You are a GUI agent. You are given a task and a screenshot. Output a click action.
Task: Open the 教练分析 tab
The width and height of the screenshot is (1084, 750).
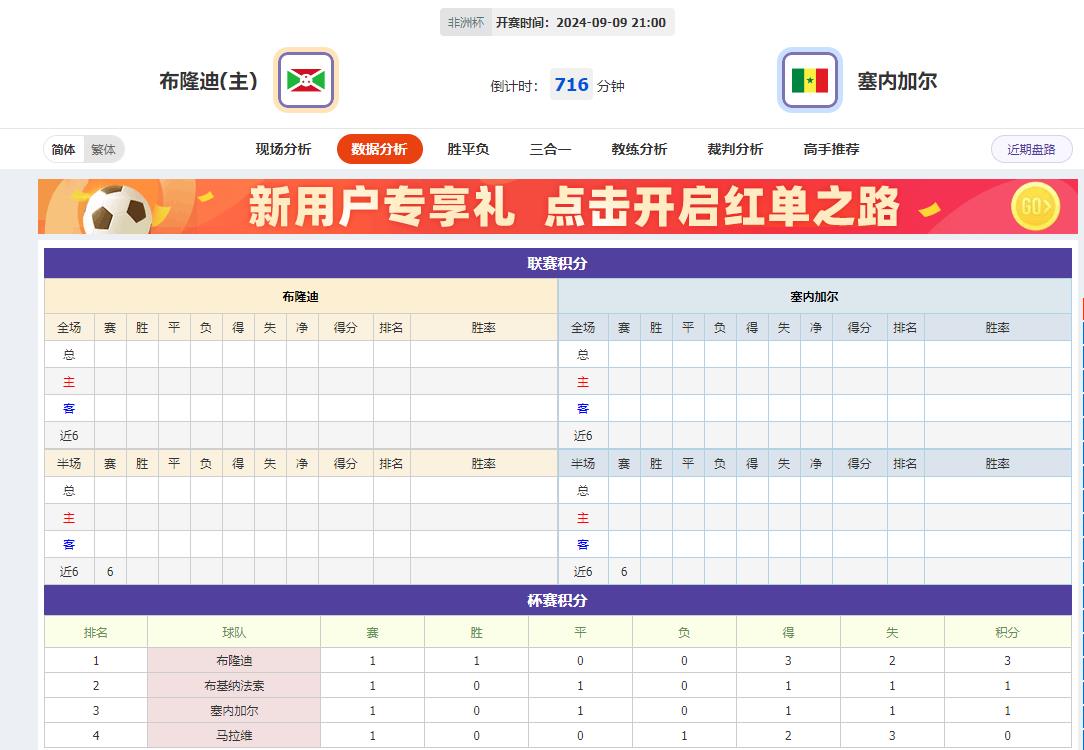coord(637,148)
